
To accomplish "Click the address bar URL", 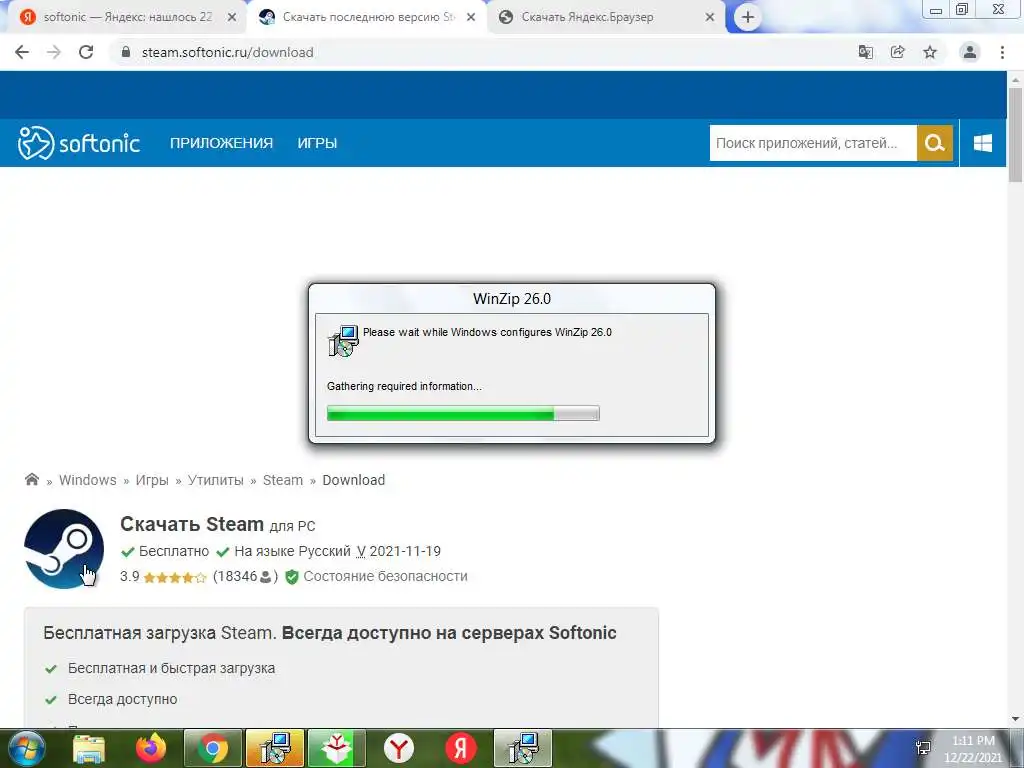I will tap(227, 52).
